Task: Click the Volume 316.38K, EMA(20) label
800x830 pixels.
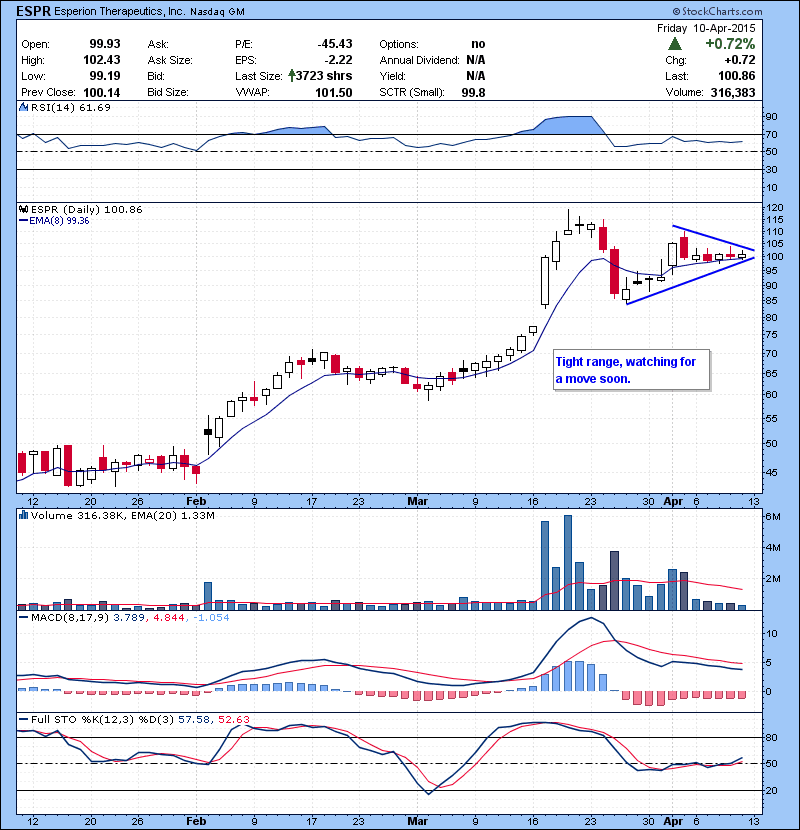Action: (123, 515)
